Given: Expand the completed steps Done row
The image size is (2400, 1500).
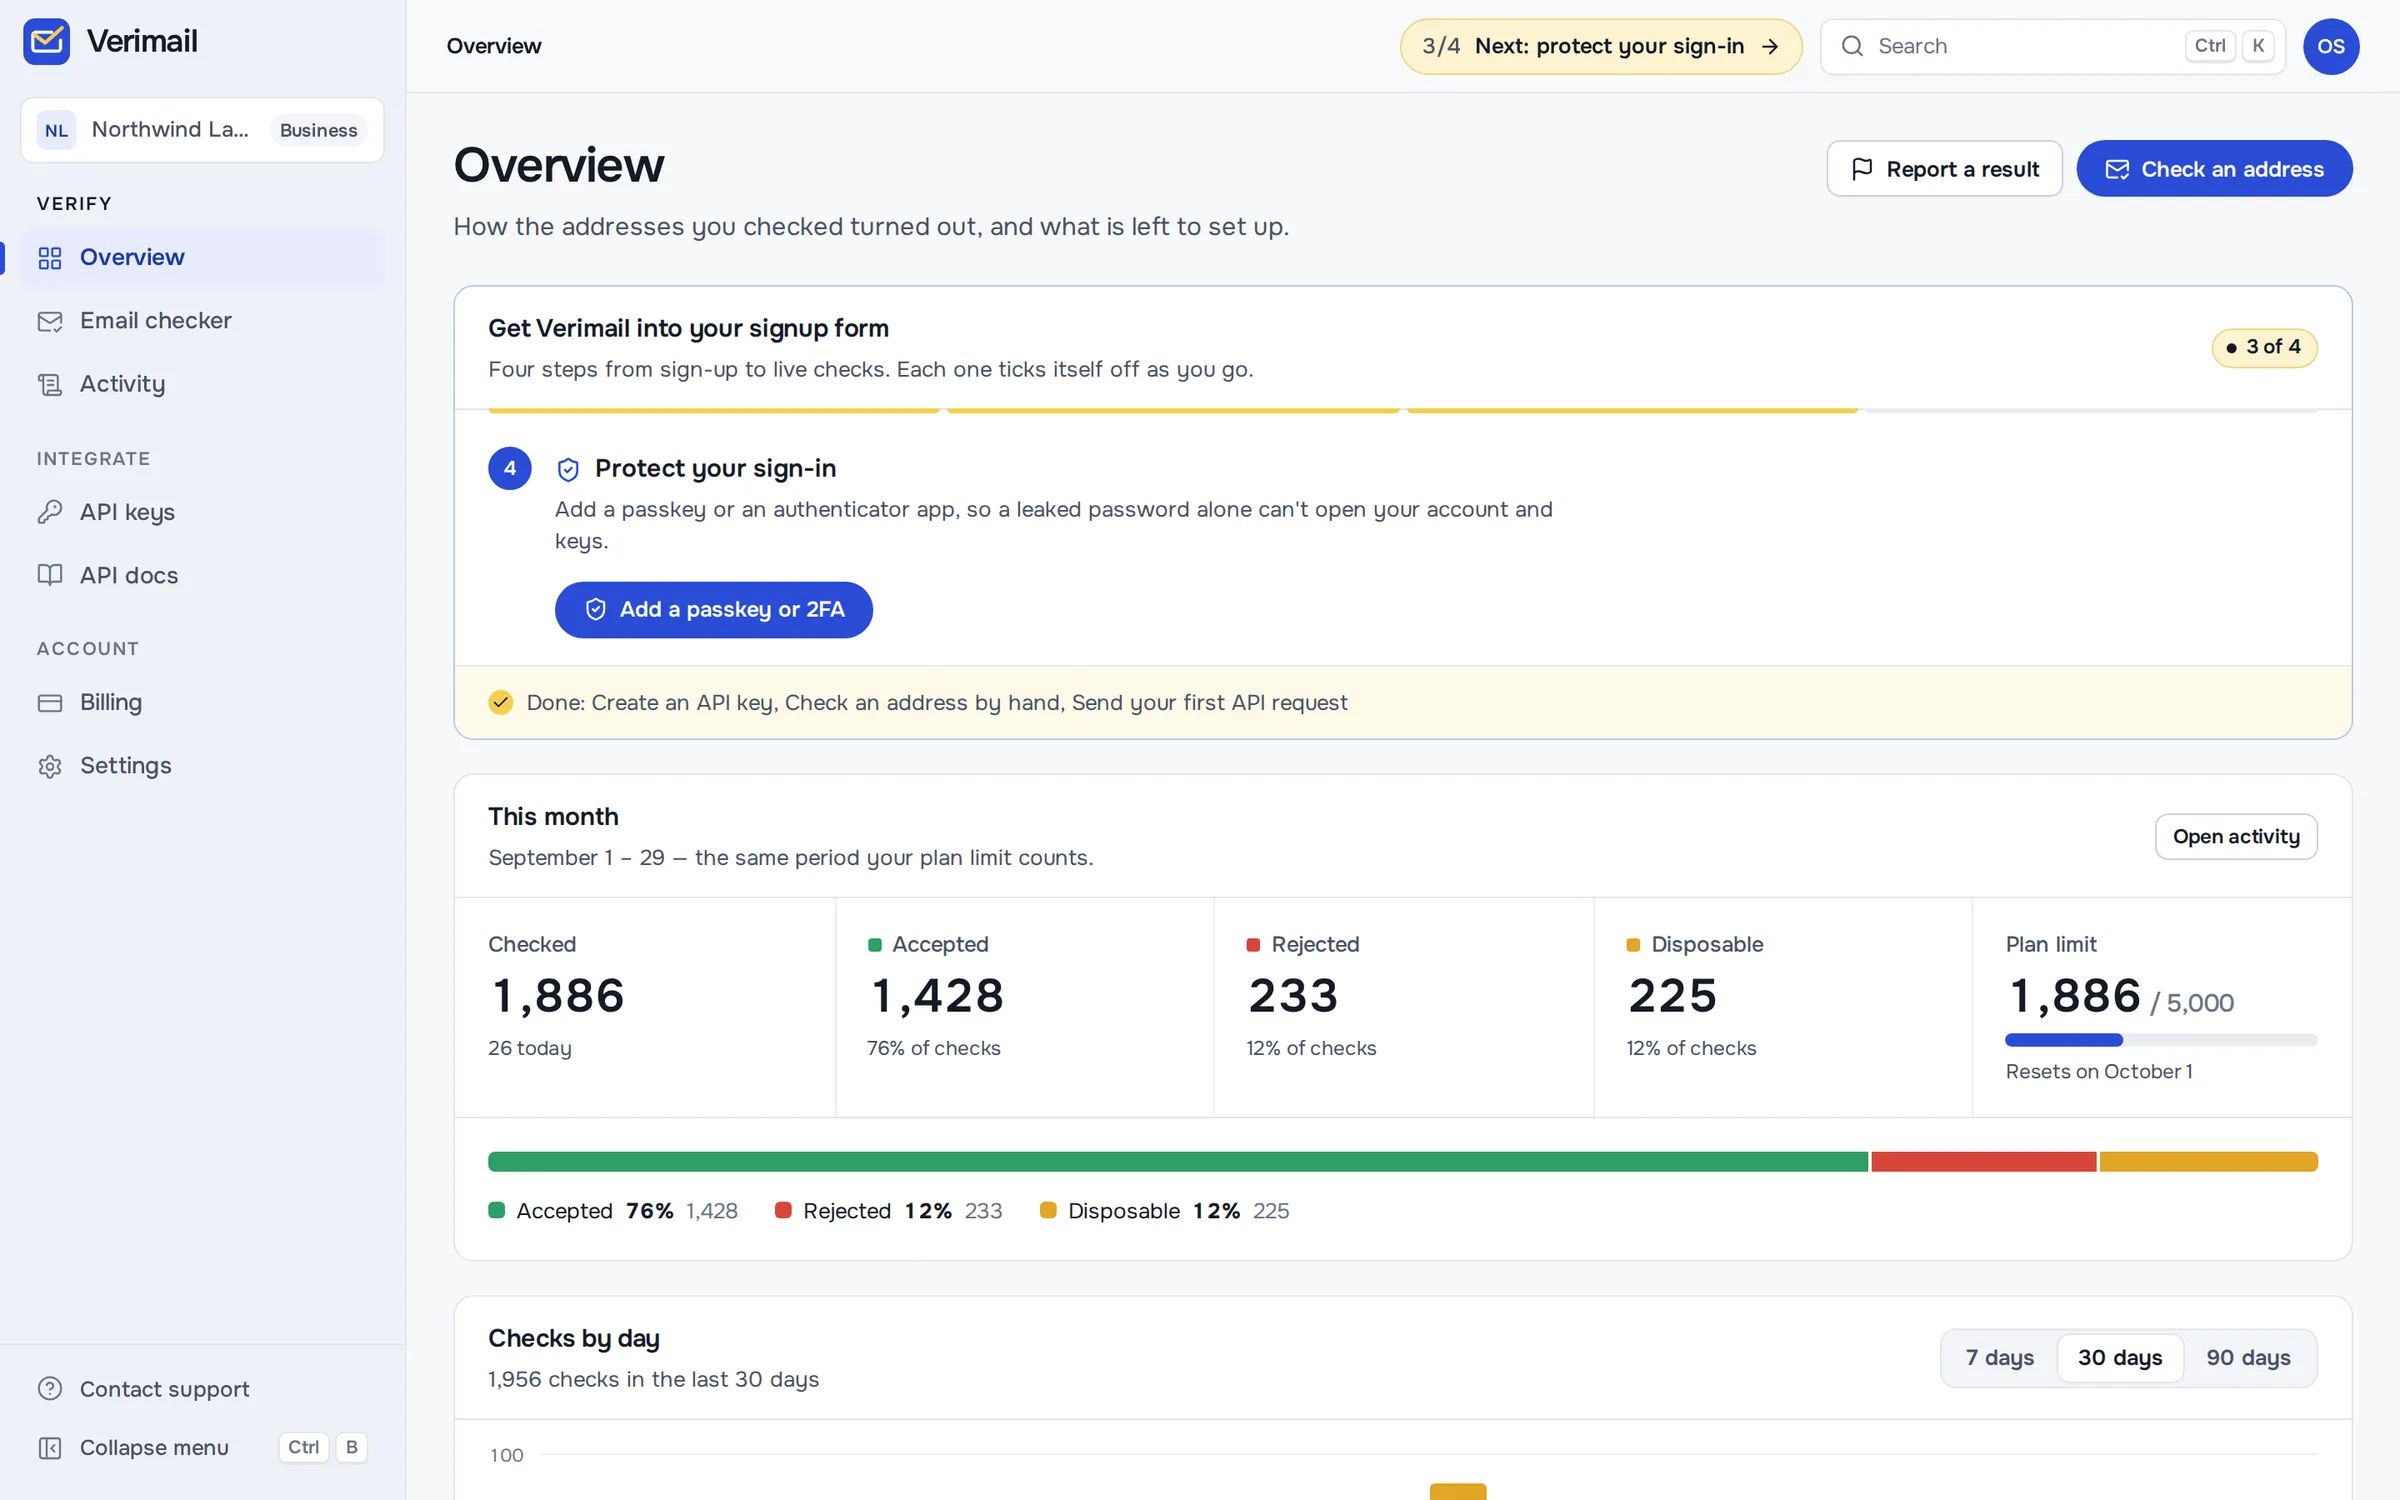Looking at the screenshot, I should click(1403, 702).
